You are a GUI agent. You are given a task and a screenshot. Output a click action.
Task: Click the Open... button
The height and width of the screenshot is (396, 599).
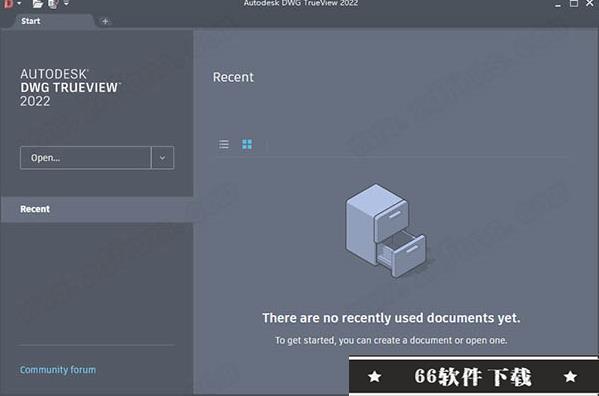pyautogui.click(x=86, y=157)
